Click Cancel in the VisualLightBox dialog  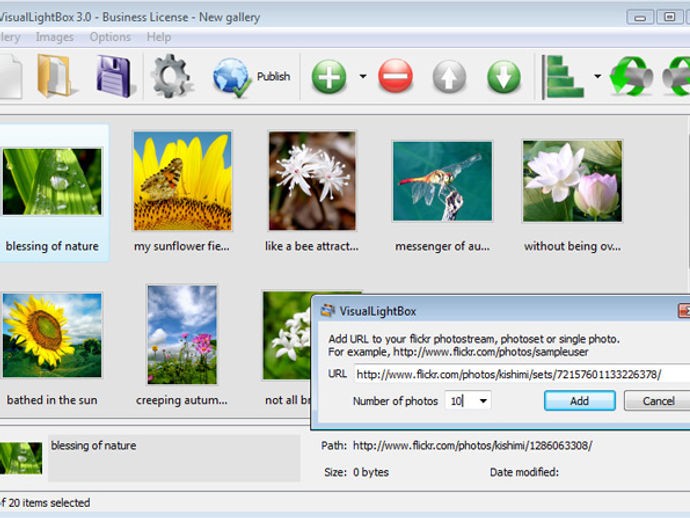657,401
